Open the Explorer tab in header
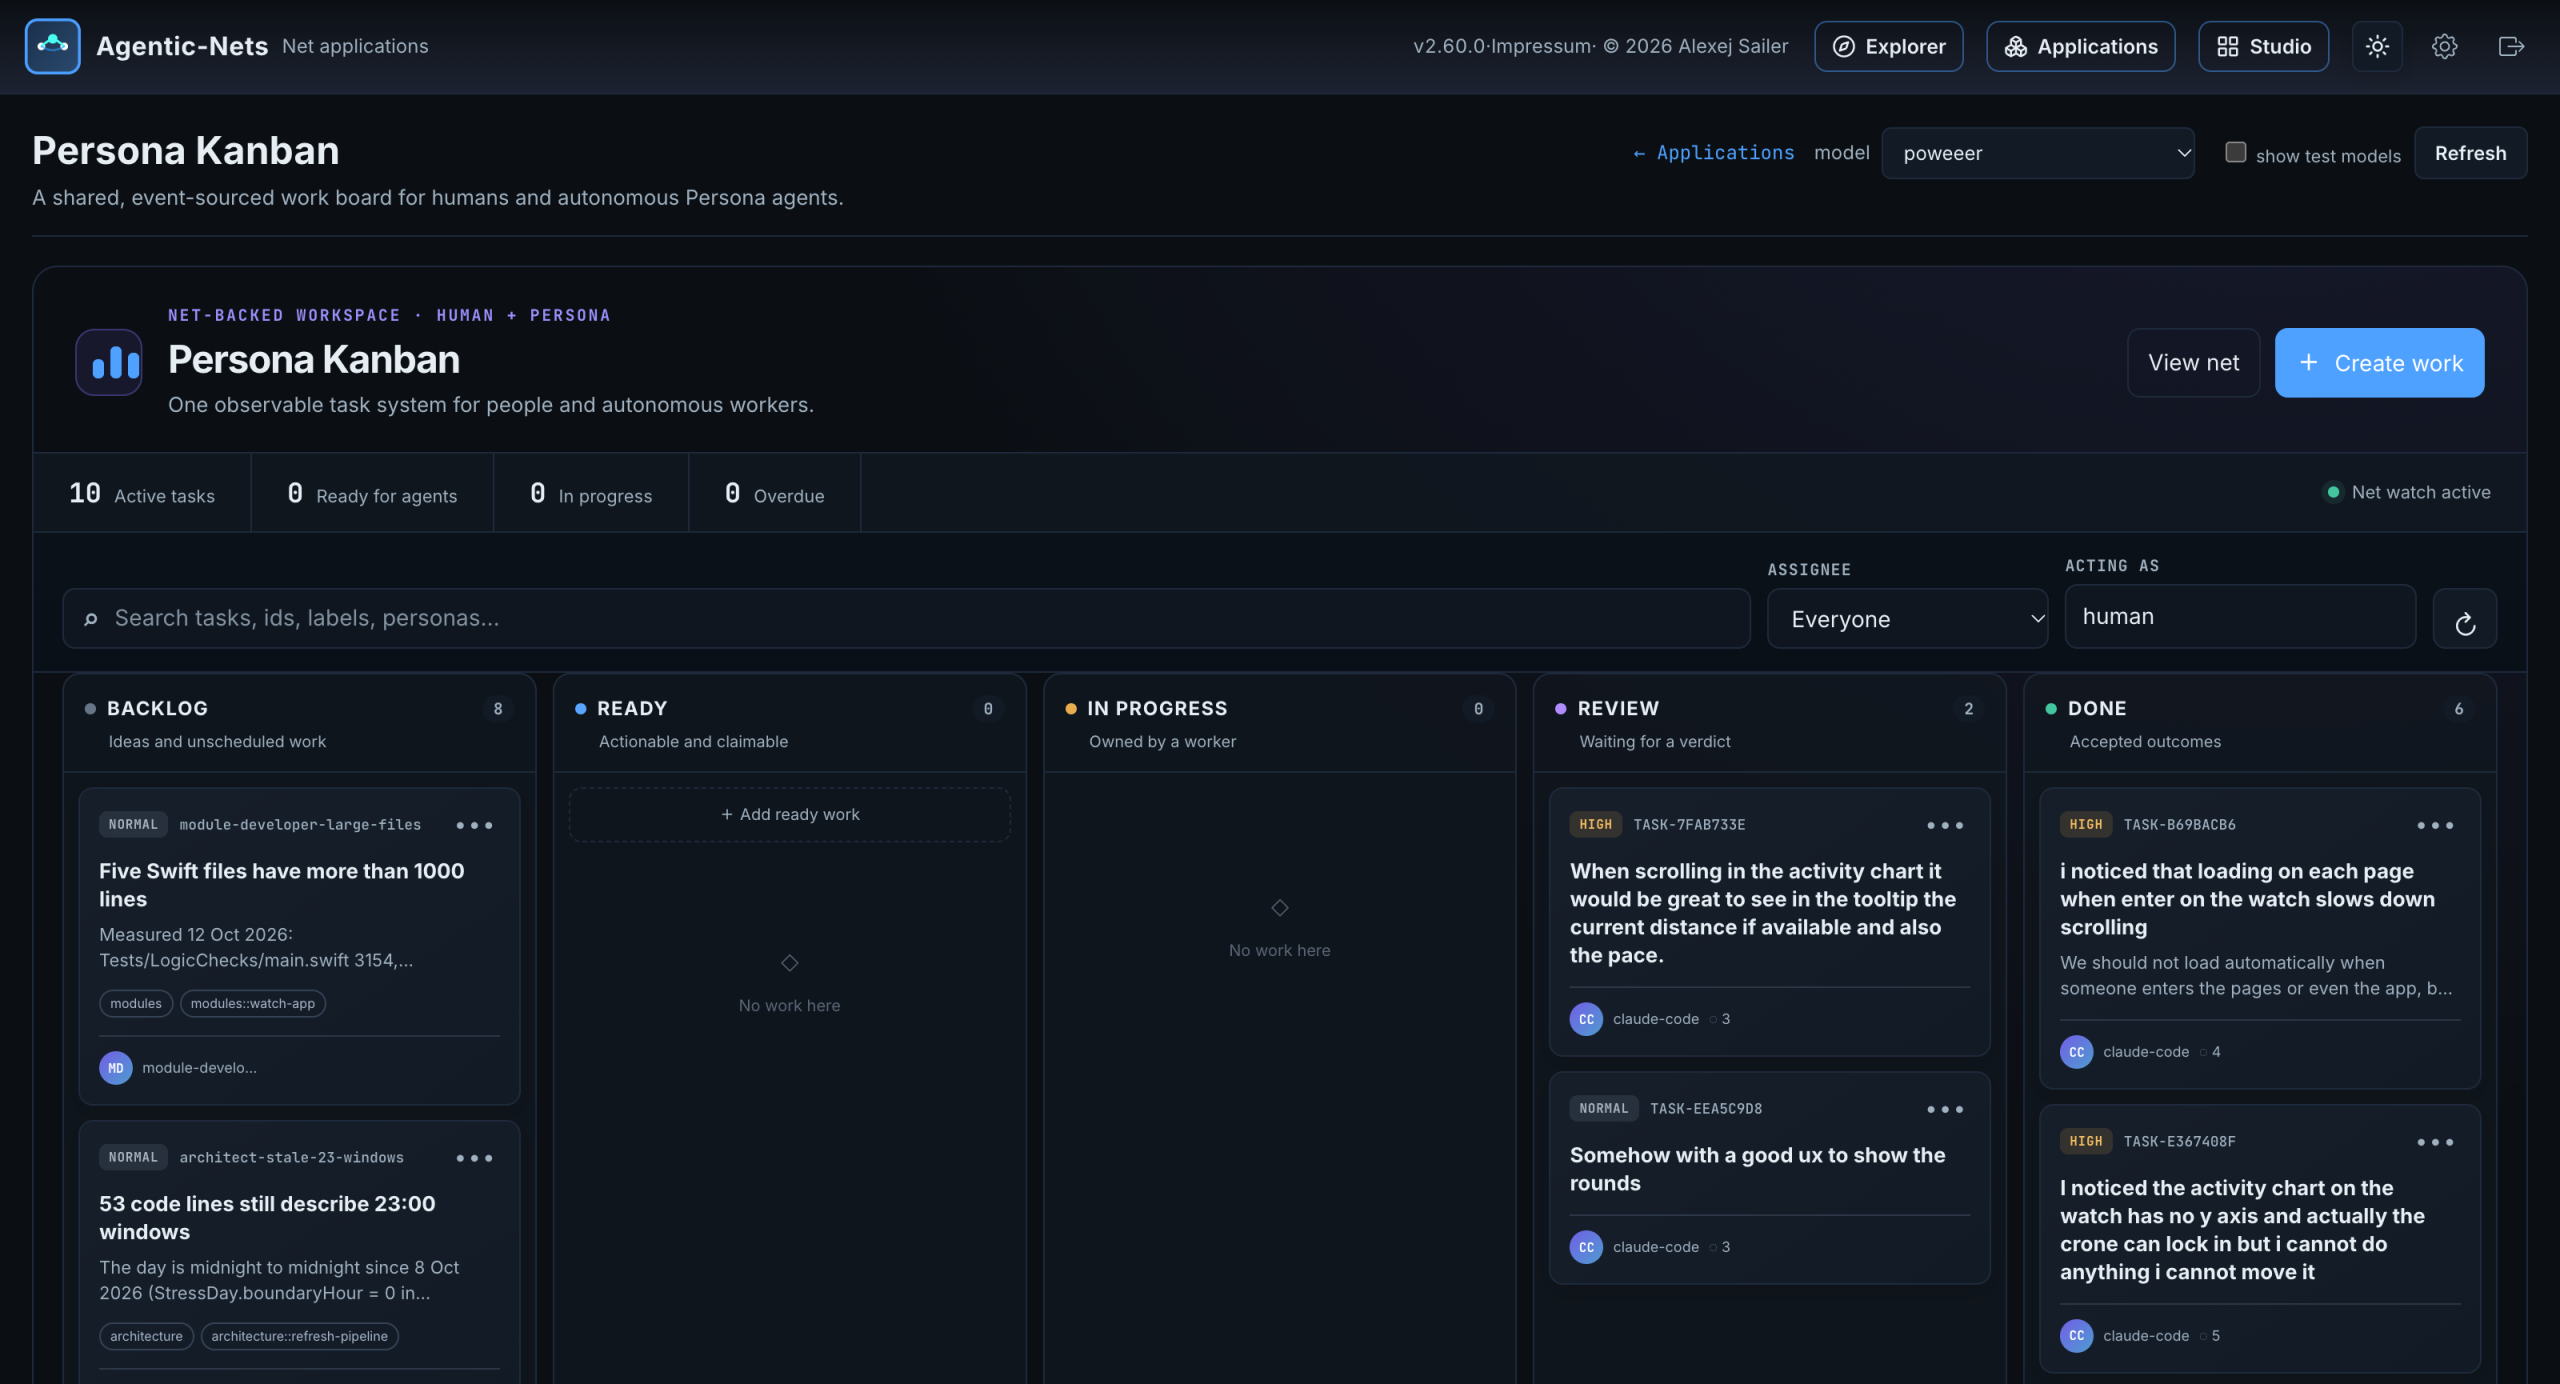 click(x=1888, y=46)
